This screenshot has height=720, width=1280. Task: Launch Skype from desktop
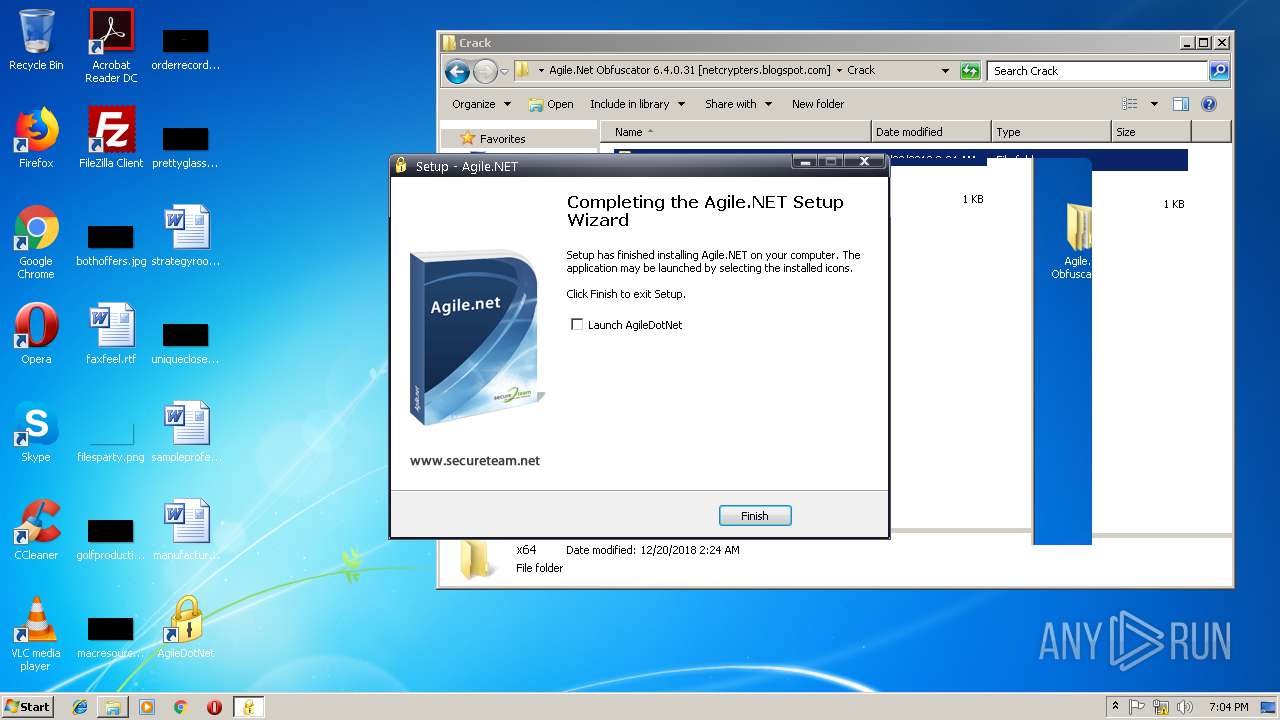point(36,433)
